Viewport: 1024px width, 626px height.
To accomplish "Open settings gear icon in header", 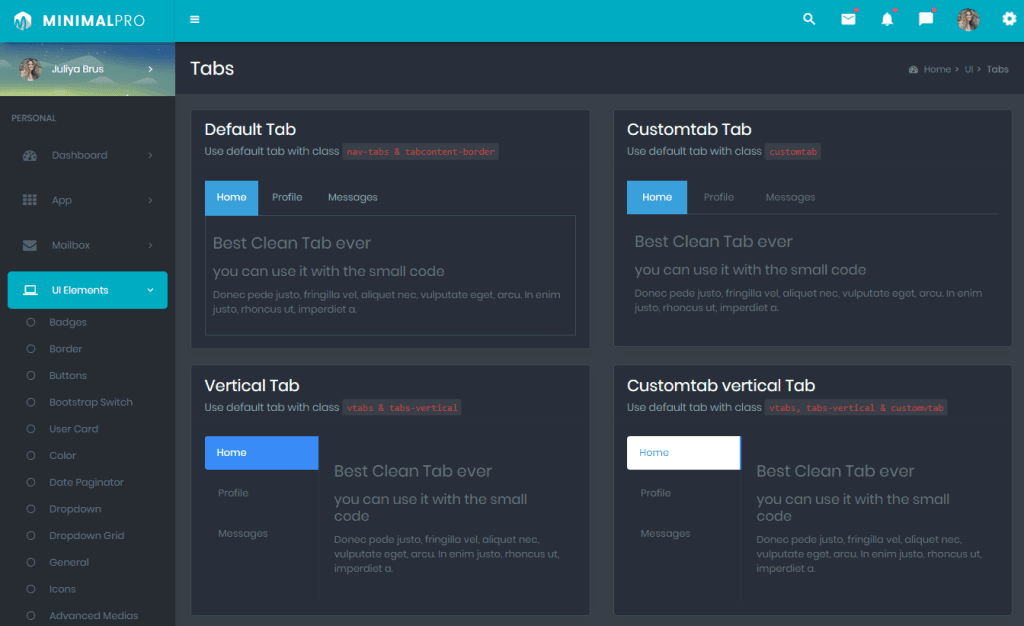I will click(1009, 19).
